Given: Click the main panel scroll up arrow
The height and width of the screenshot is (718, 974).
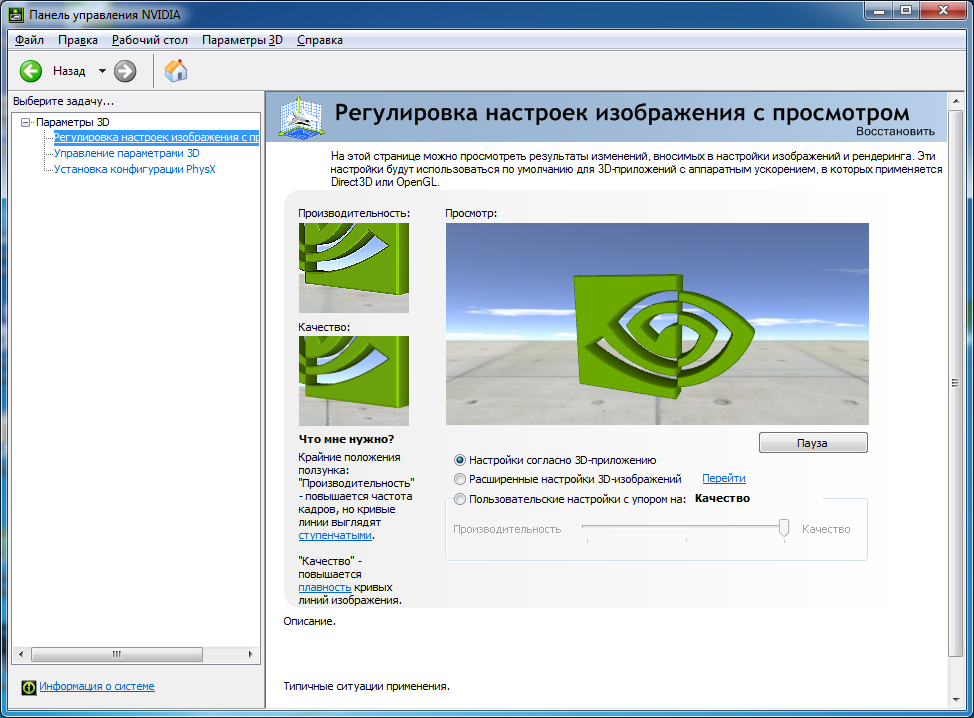Looking at the screenshot, I should pyautogui.click(x=955, y=101).
